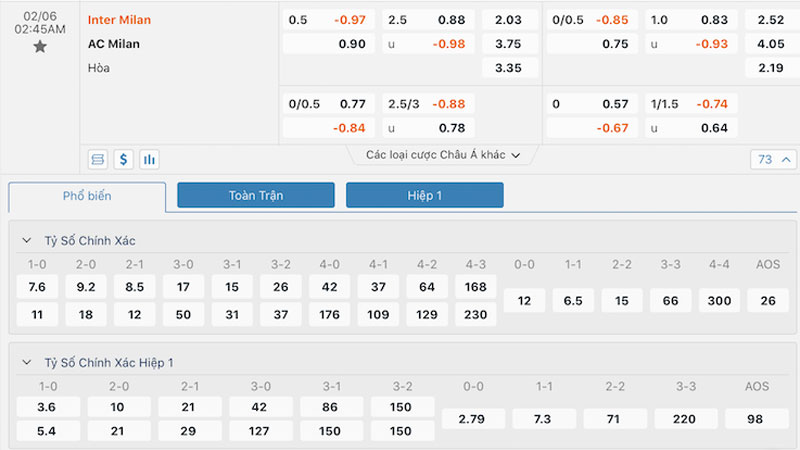
Task: Choose first-half draw odds 2.19
Action: point(772,68)
